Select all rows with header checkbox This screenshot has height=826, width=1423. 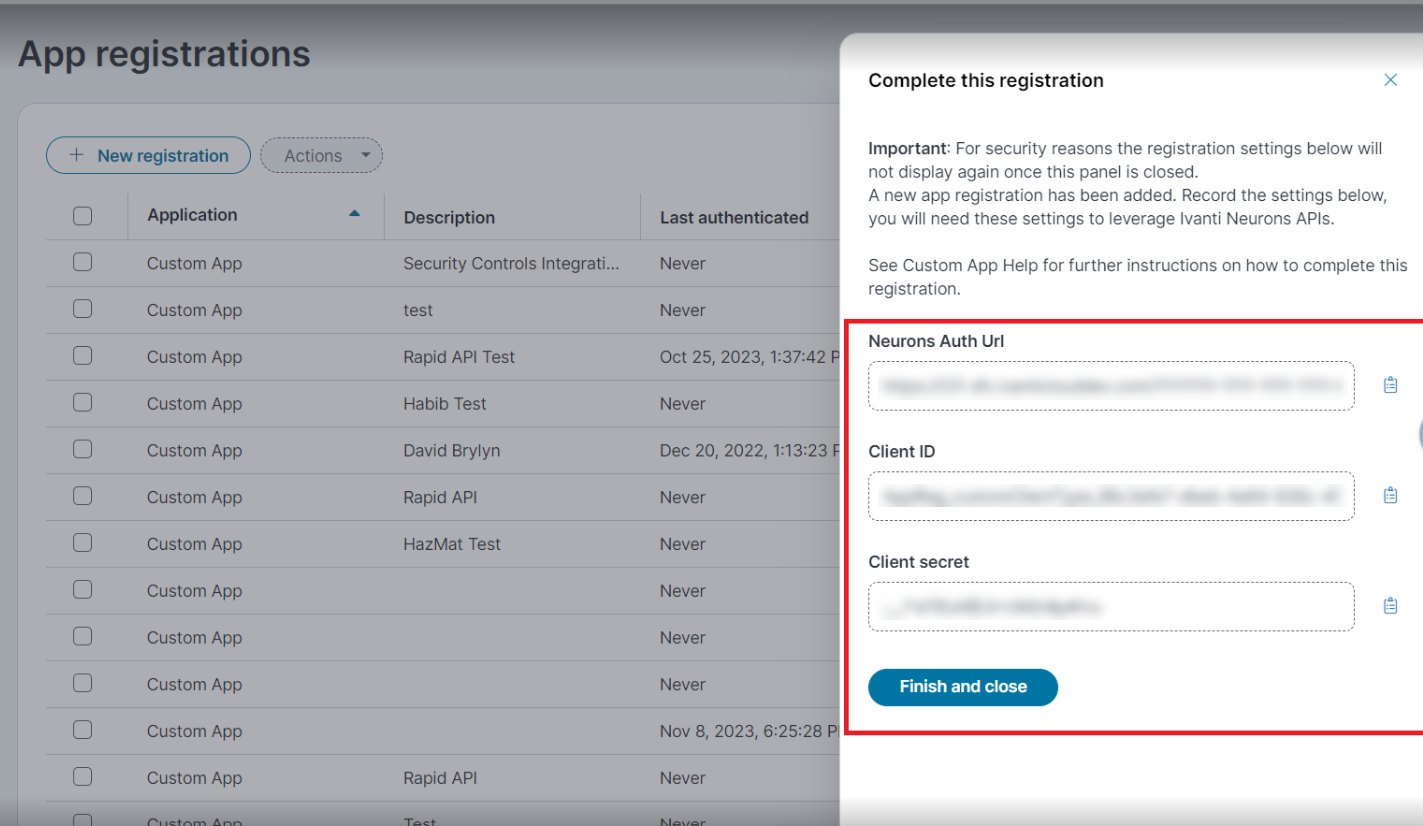[x=83, y=216]
